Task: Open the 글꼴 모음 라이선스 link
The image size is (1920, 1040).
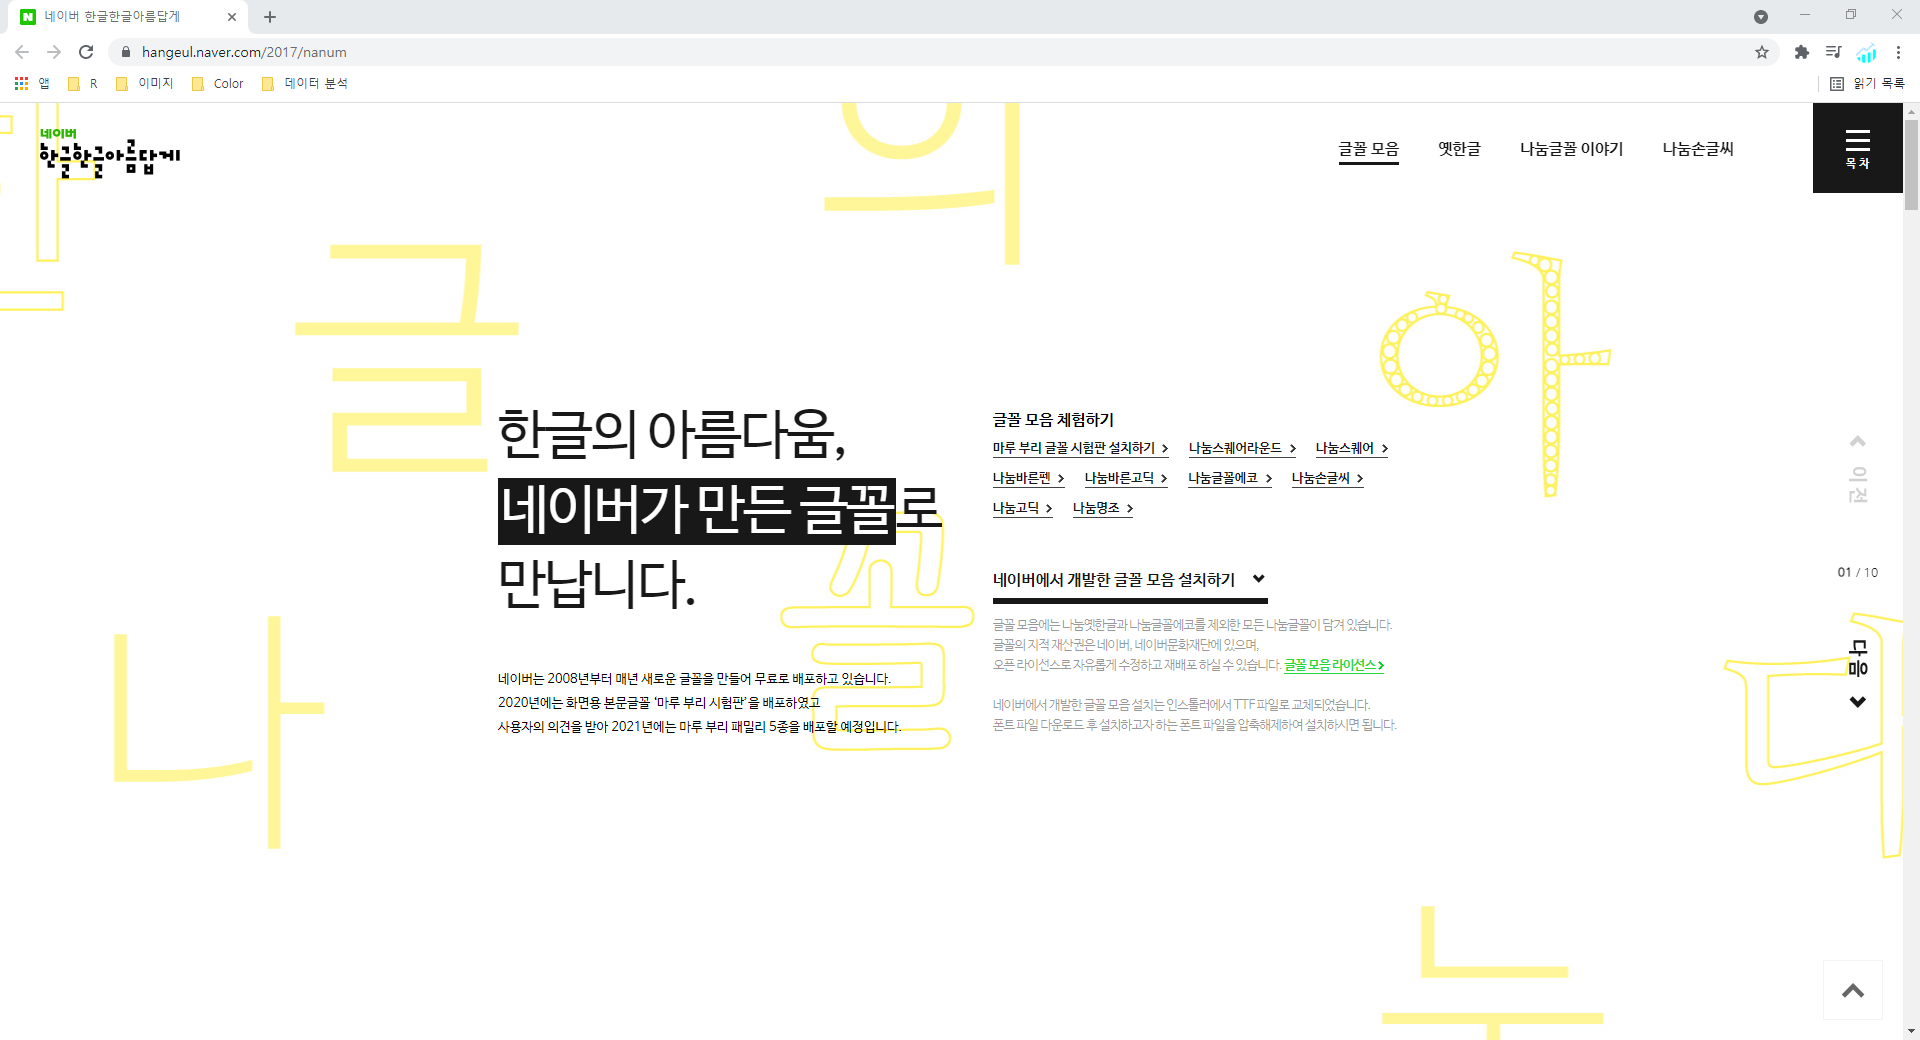Action: click(1334, 665)
